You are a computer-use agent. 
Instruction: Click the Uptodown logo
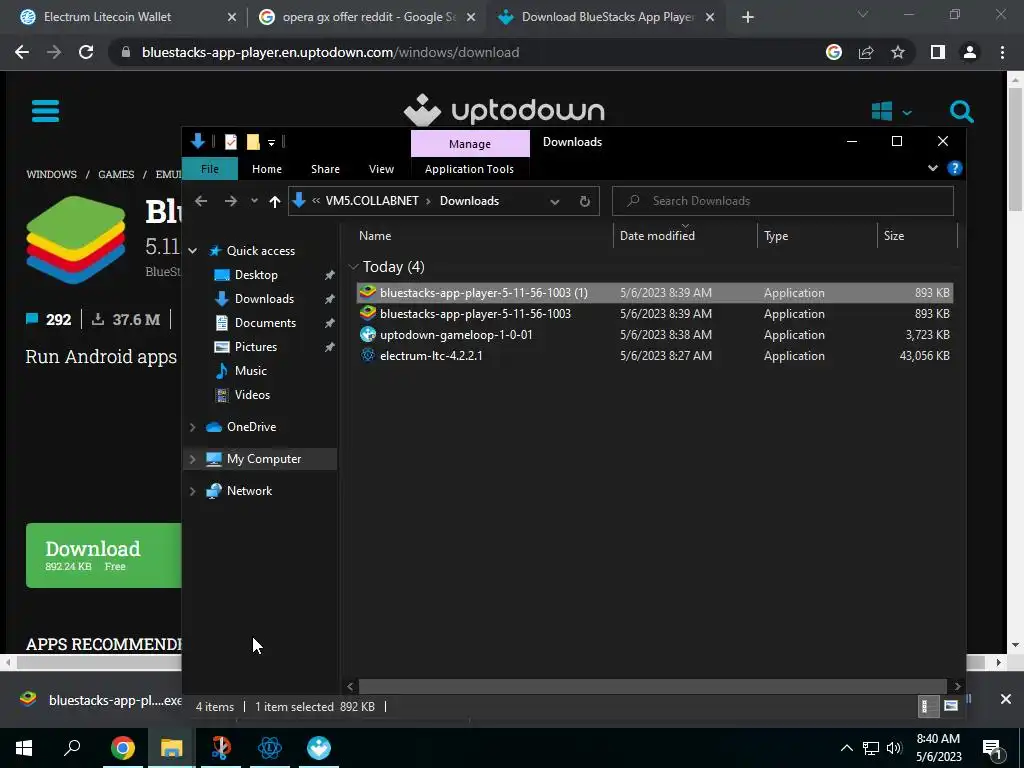[x=504, y=110]
